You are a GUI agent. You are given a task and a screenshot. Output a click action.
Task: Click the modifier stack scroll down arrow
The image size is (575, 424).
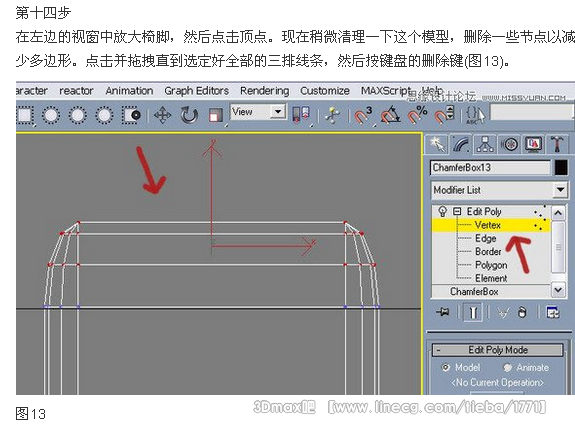pos(558,290)
